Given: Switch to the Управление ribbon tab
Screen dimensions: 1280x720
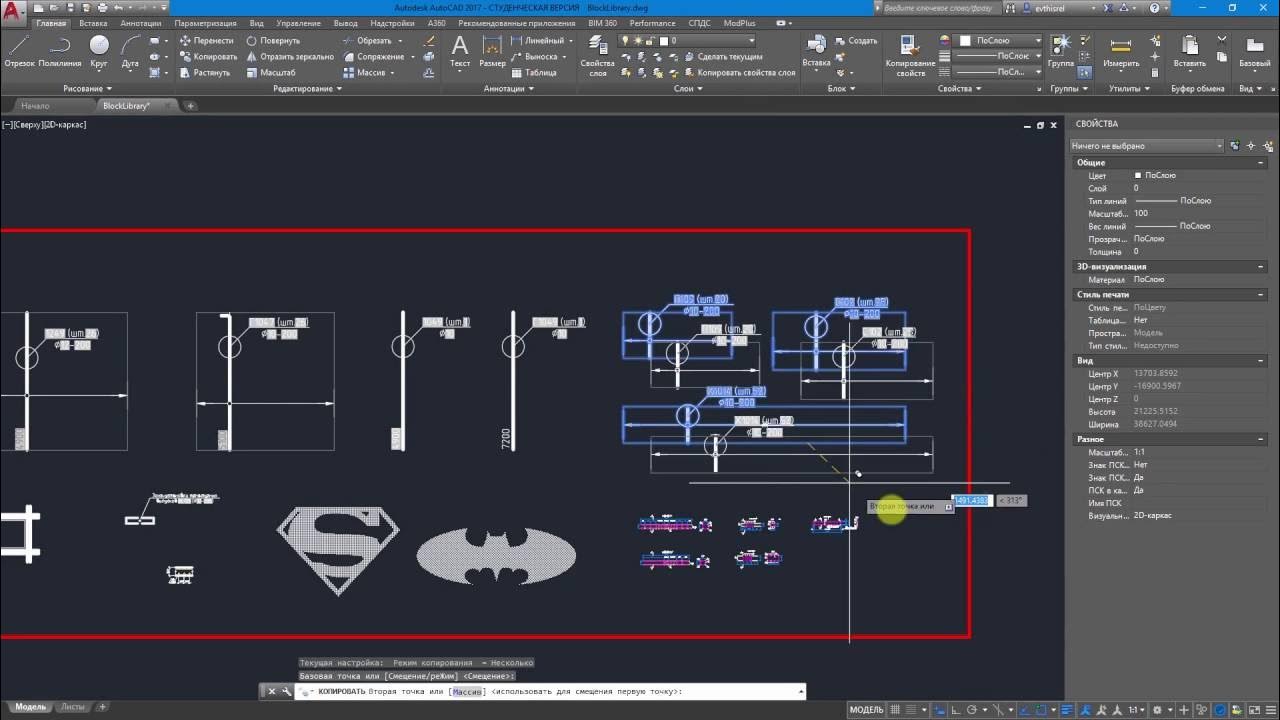Looking at the screenshot, I should (298, 23).
